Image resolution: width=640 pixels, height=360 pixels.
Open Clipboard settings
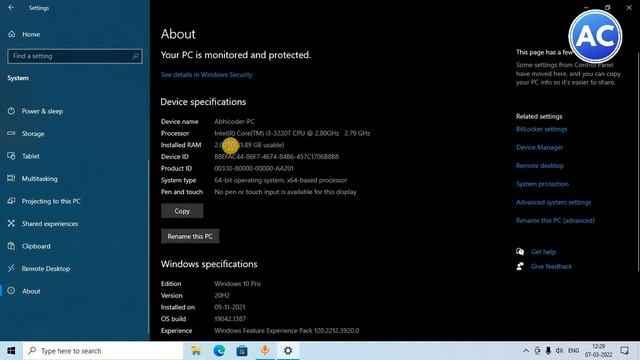[x=36, y=246]
